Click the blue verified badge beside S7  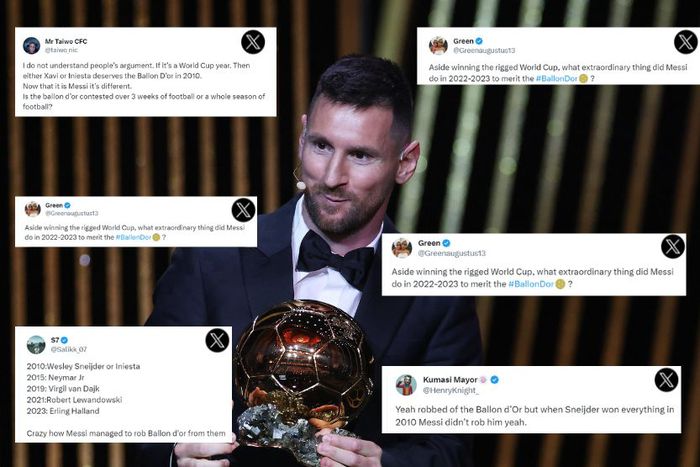(64, 340)
